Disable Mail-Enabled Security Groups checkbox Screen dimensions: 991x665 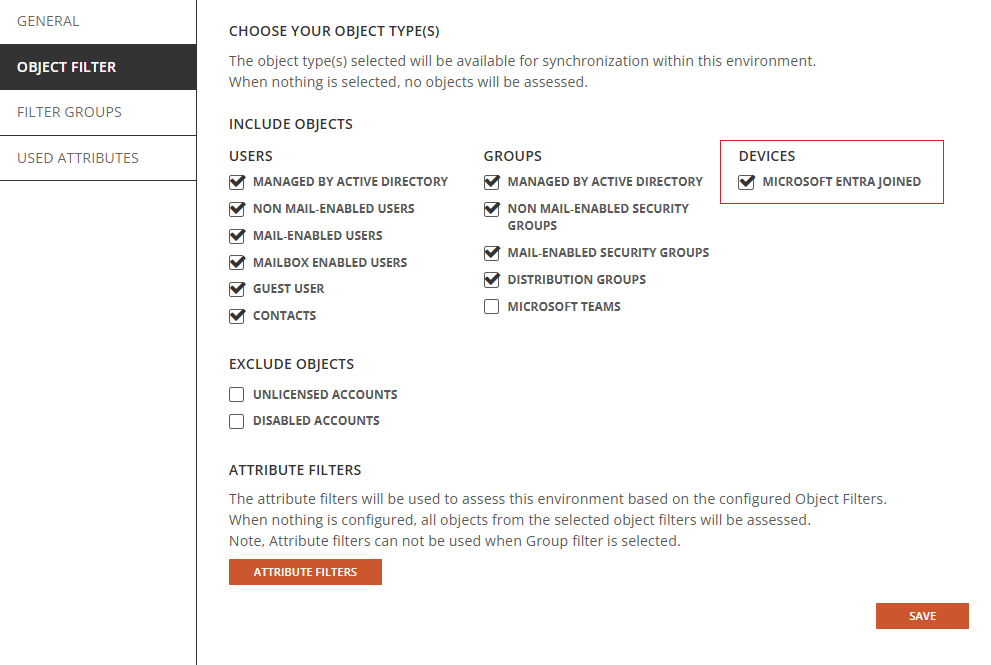tap(492, 253)
